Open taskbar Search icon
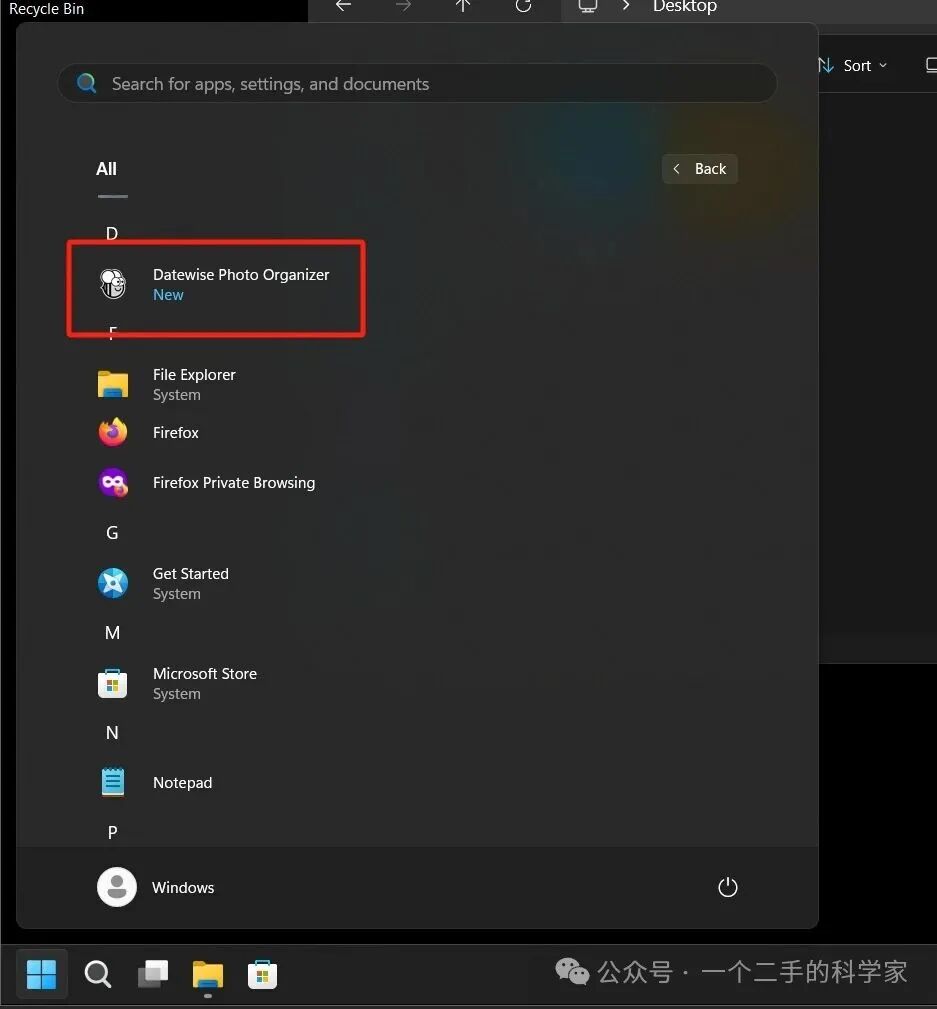The width and height of the screenshot is (937, 1009). [x=98, y=974]
